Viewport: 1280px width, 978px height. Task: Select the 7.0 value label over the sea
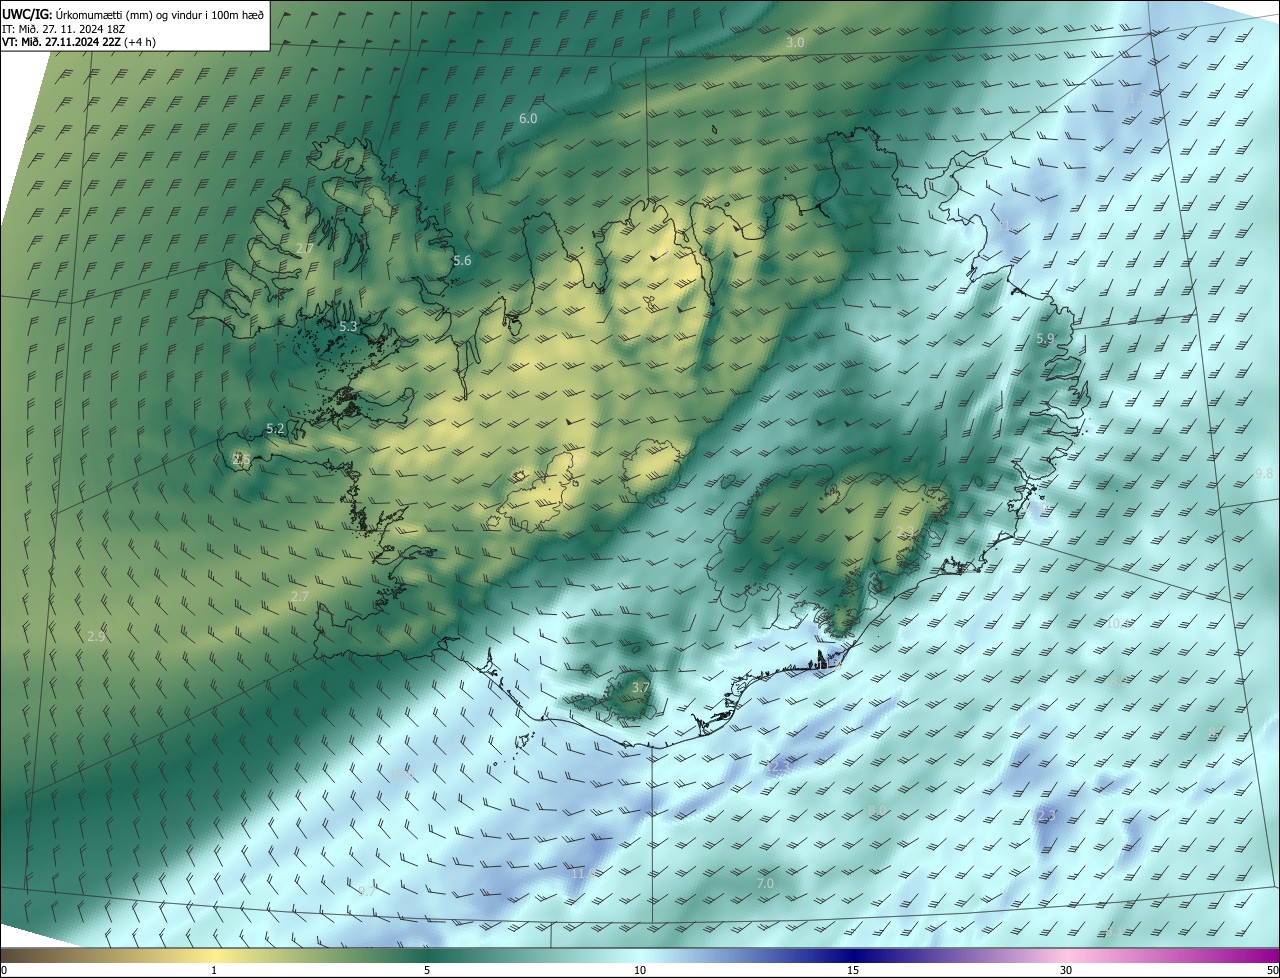765,884
